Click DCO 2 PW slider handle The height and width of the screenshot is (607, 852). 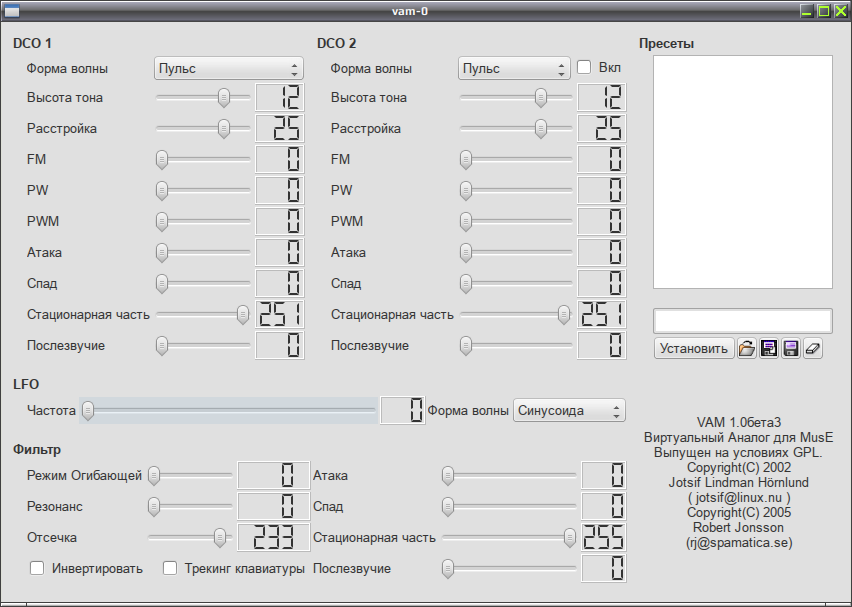(466, 191)
